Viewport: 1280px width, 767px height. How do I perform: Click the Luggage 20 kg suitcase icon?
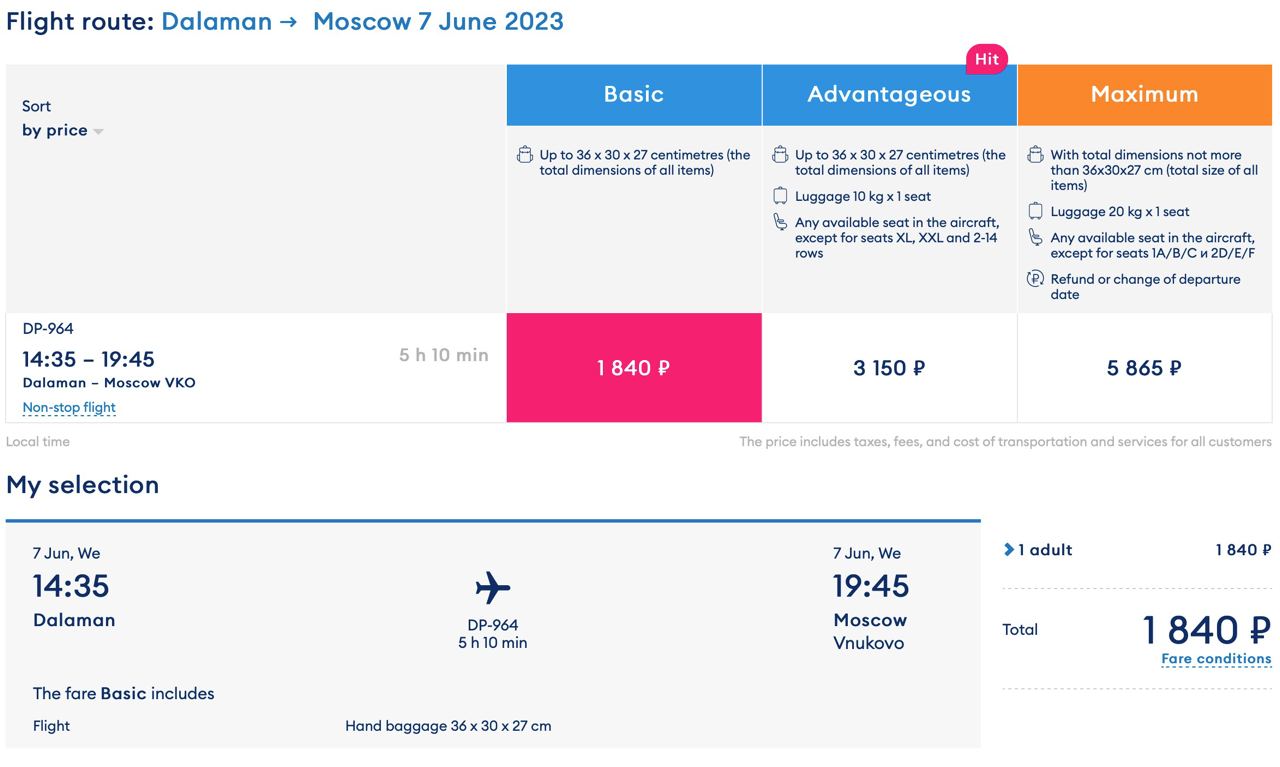click(x=1035, y=211)
